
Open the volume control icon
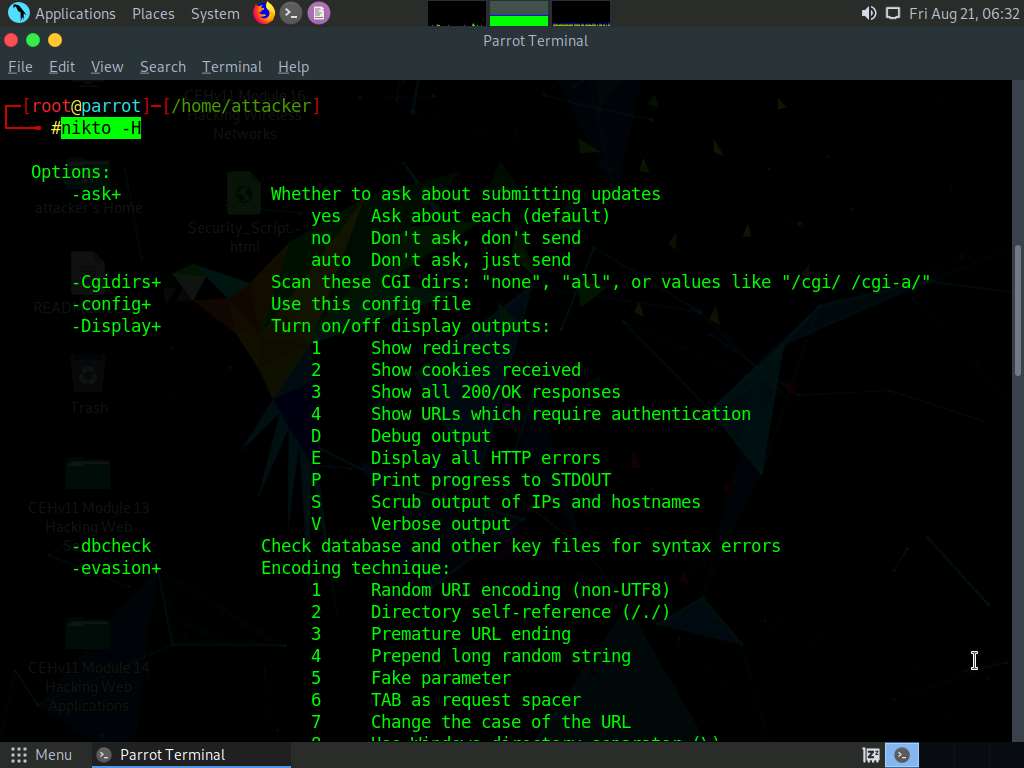point(869,14)
